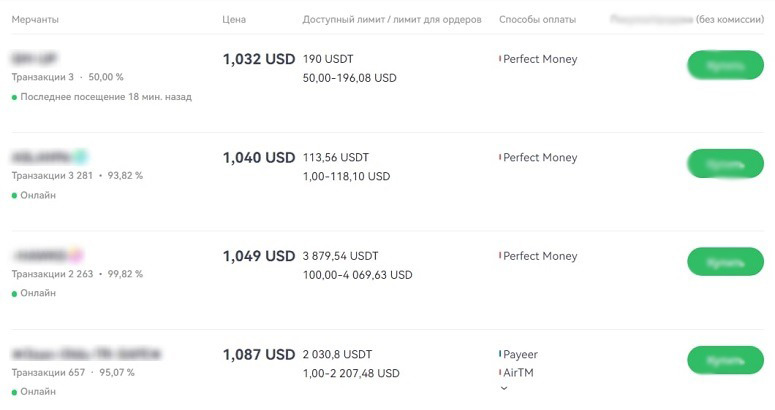Select AirTM payment method label
The image size is (775, 410).
[x=520, y=372]
